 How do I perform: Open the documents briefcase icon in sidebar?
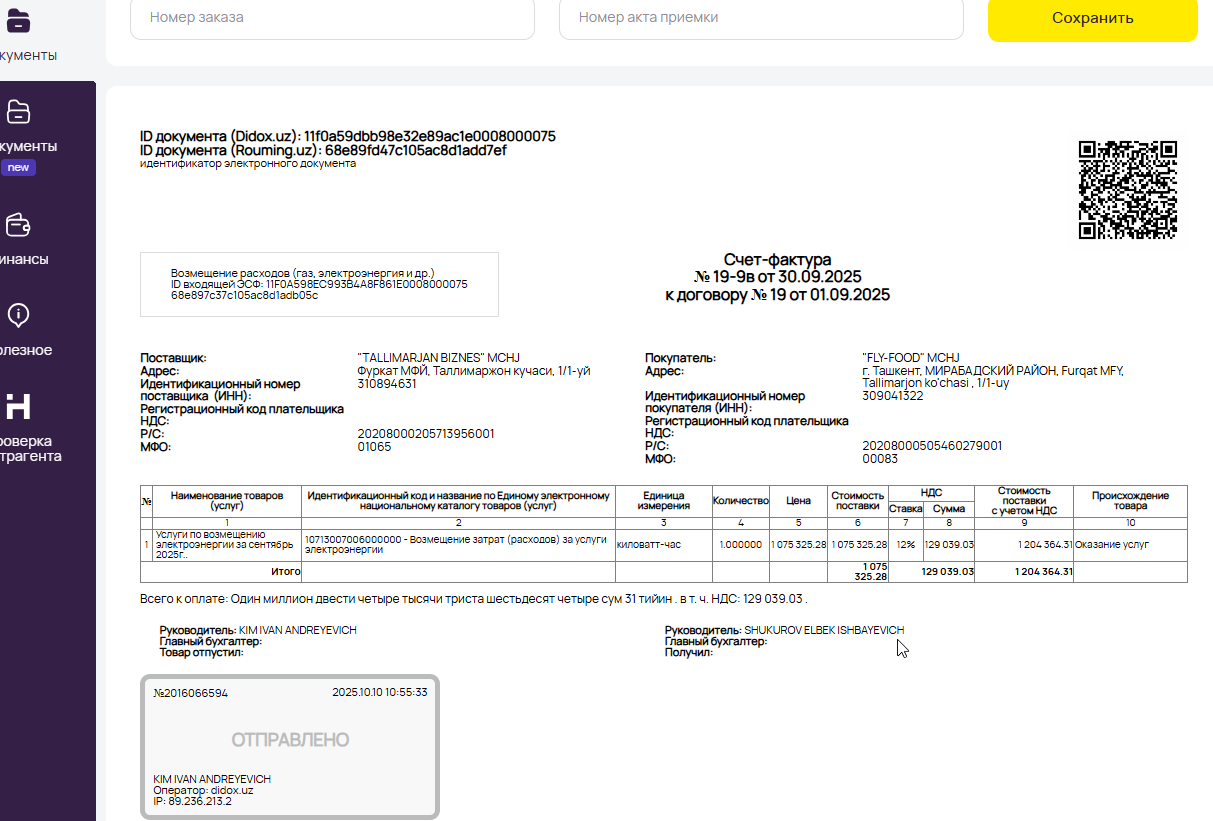pos(18,20)
